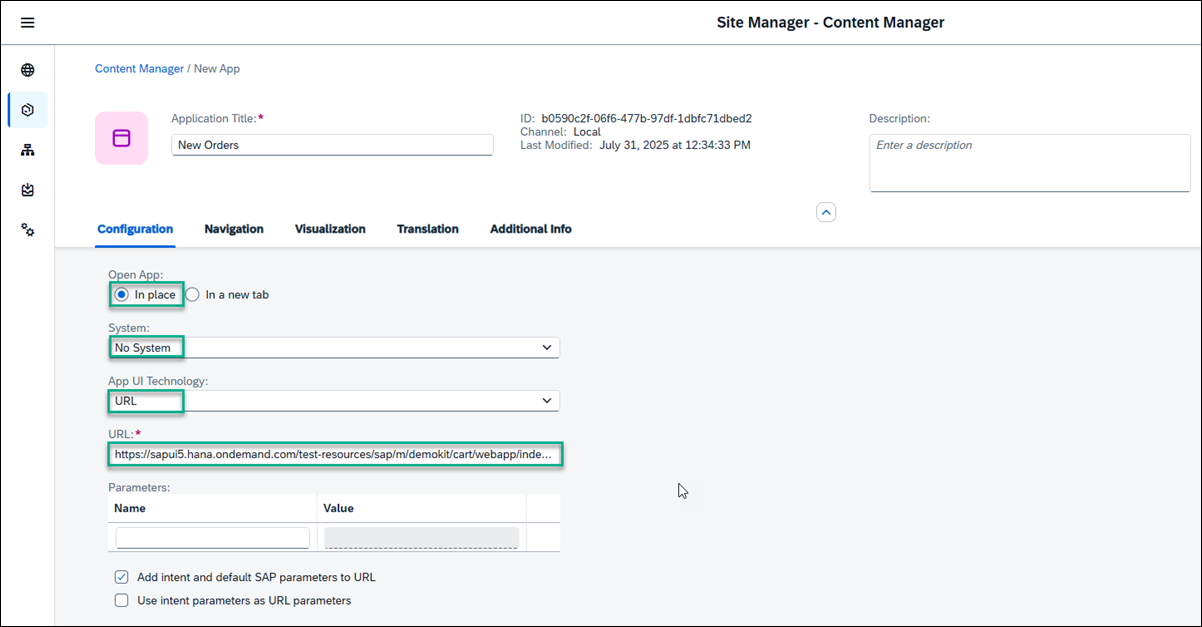This screenshot has height=627, width=1202.
Task: Go to Content Manager breadcrumb link
Action: 139,69
